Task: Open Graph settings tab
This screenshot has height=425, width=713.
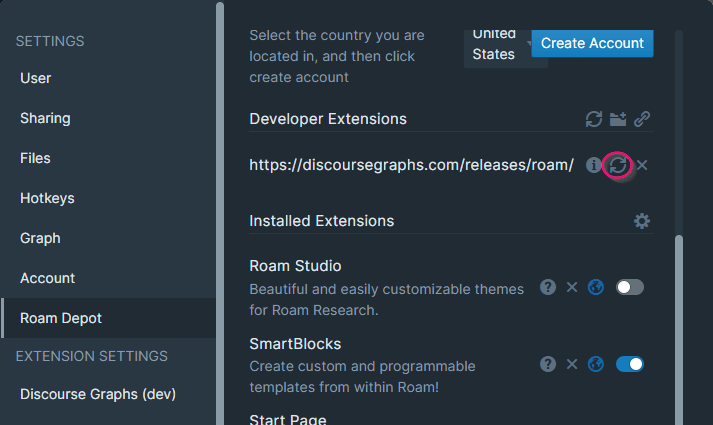Action: click(x=108, y=238)
